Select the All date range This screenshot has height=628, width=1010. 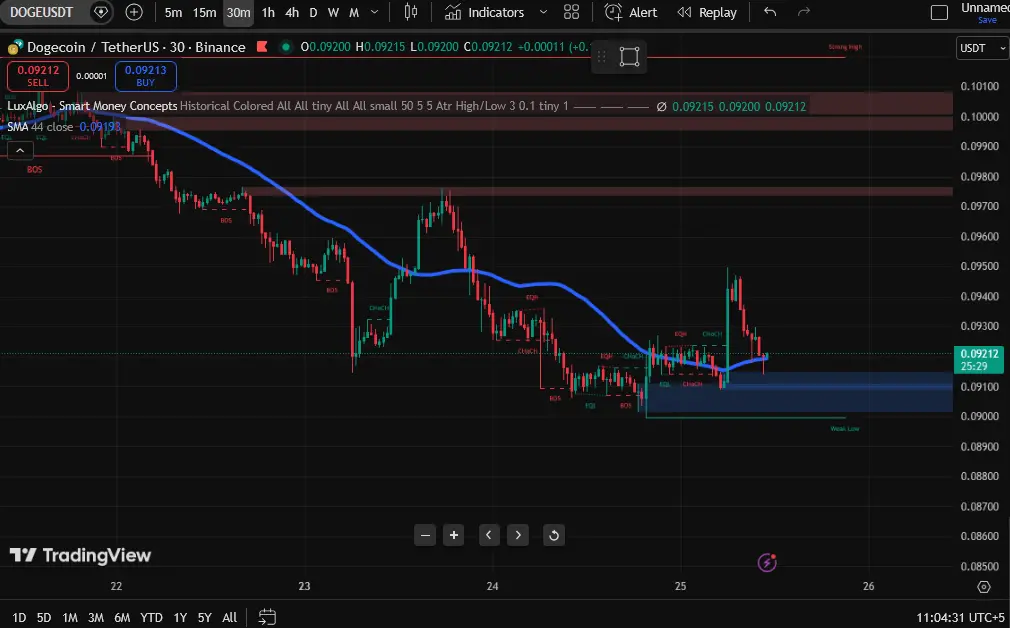point(229,617)
